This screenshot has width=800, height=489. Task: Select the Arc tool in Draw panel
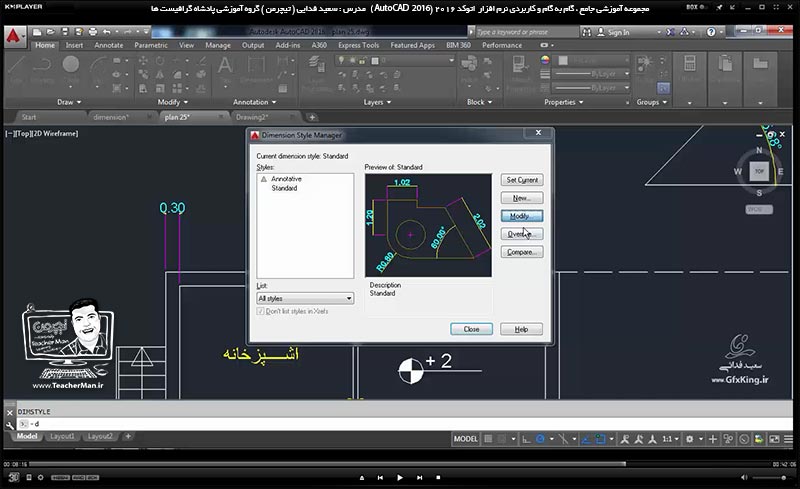pos(97,65)
